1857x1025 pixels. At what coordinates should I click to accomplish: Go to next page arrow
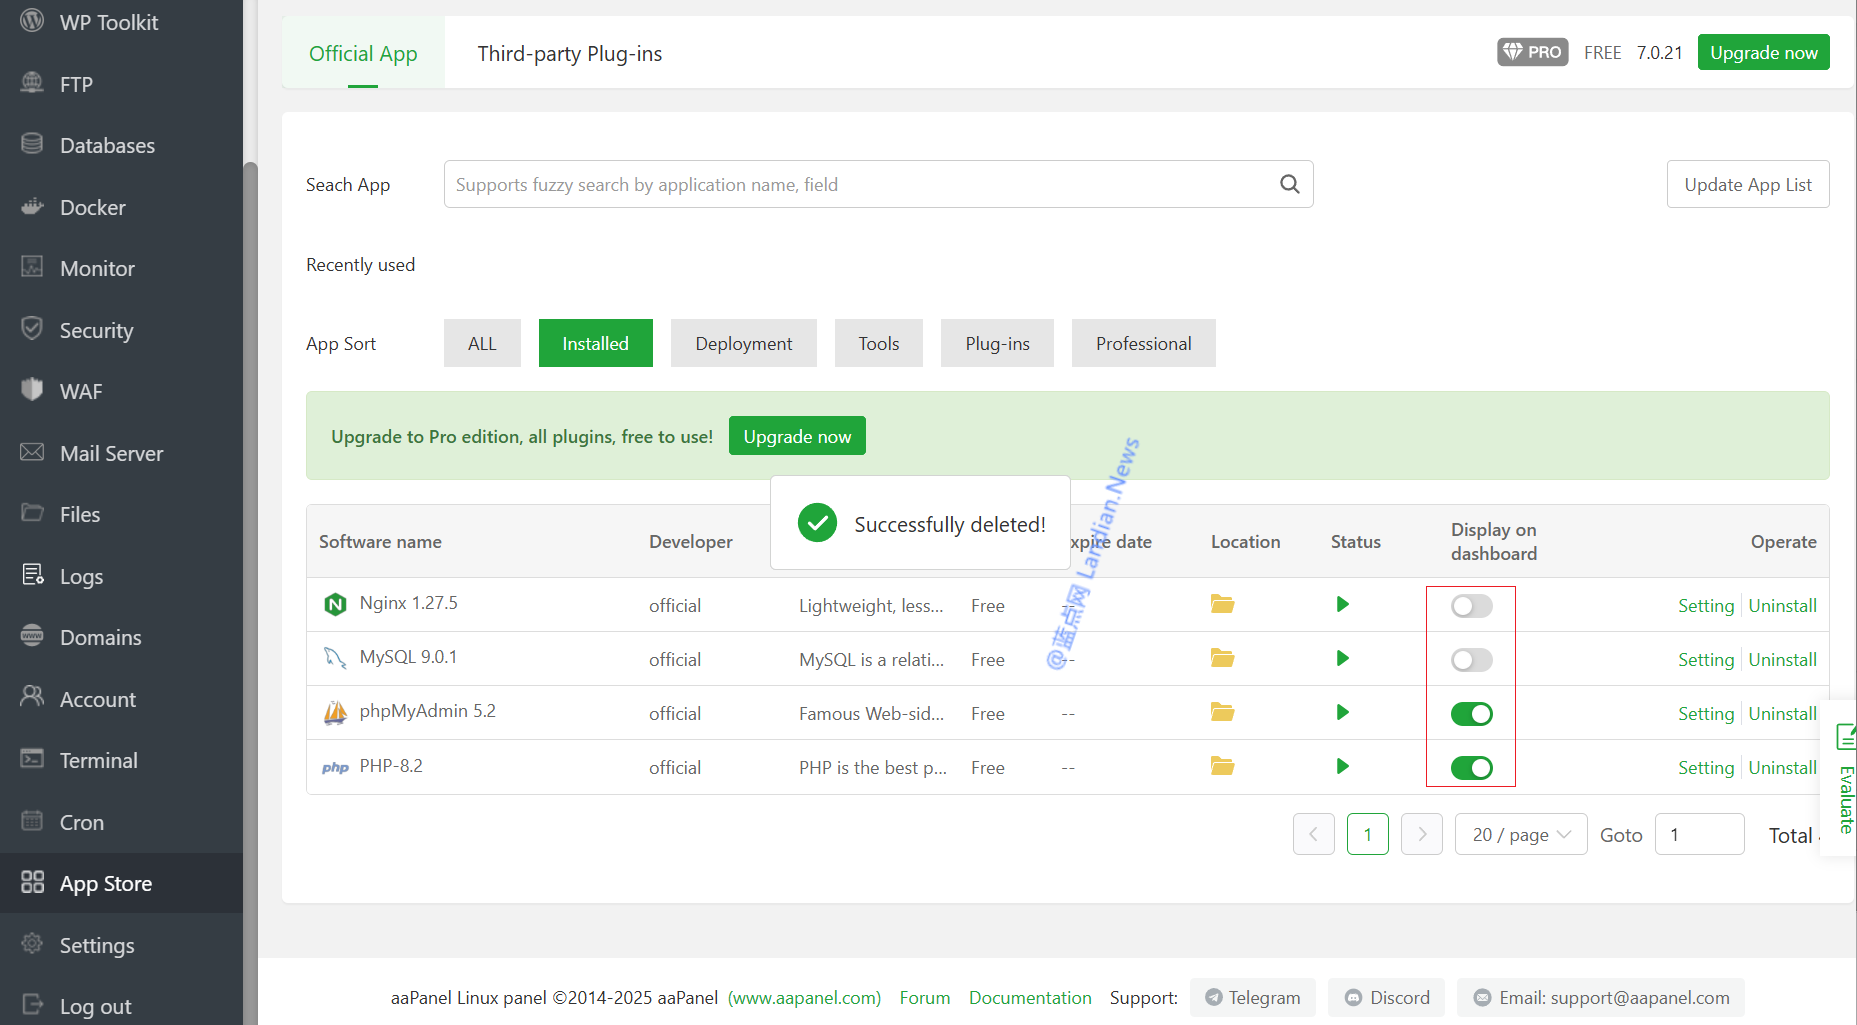(1421, 835)
